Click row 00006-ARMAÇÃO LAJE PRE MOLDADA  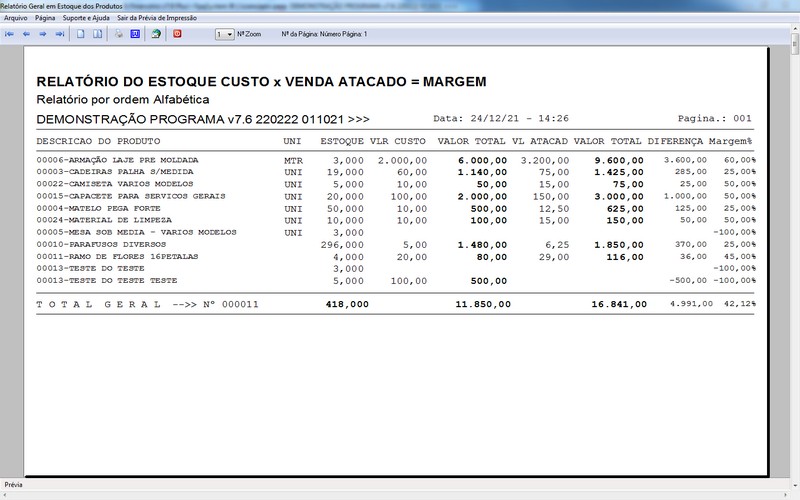(395, 160)
